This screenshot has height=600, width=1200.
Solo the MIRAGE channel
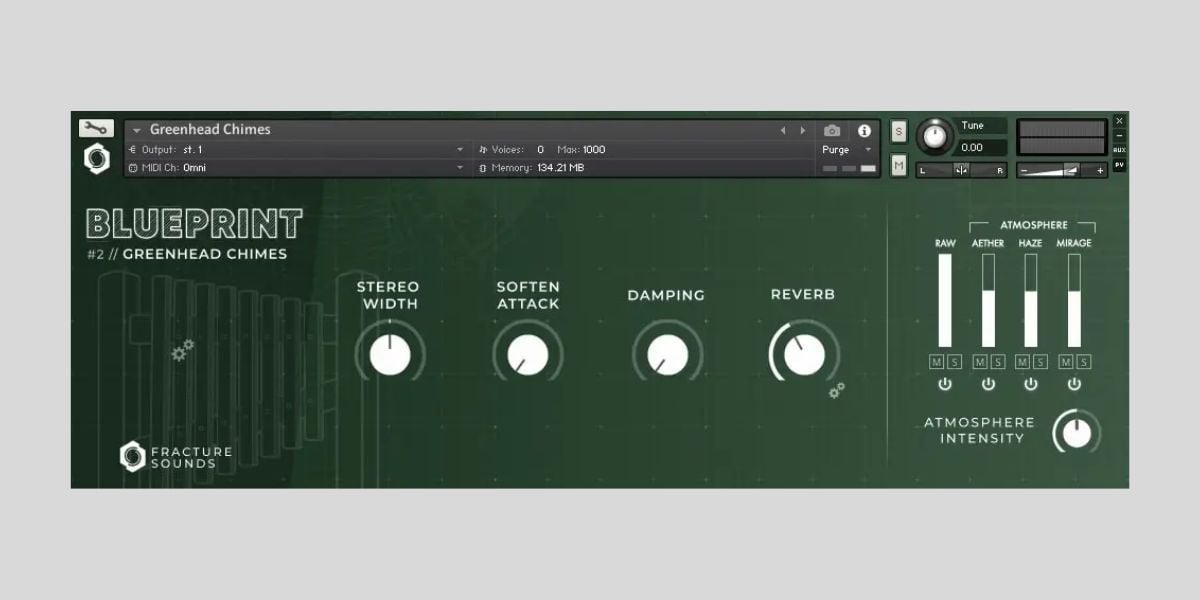click(x=1083, y=361)
